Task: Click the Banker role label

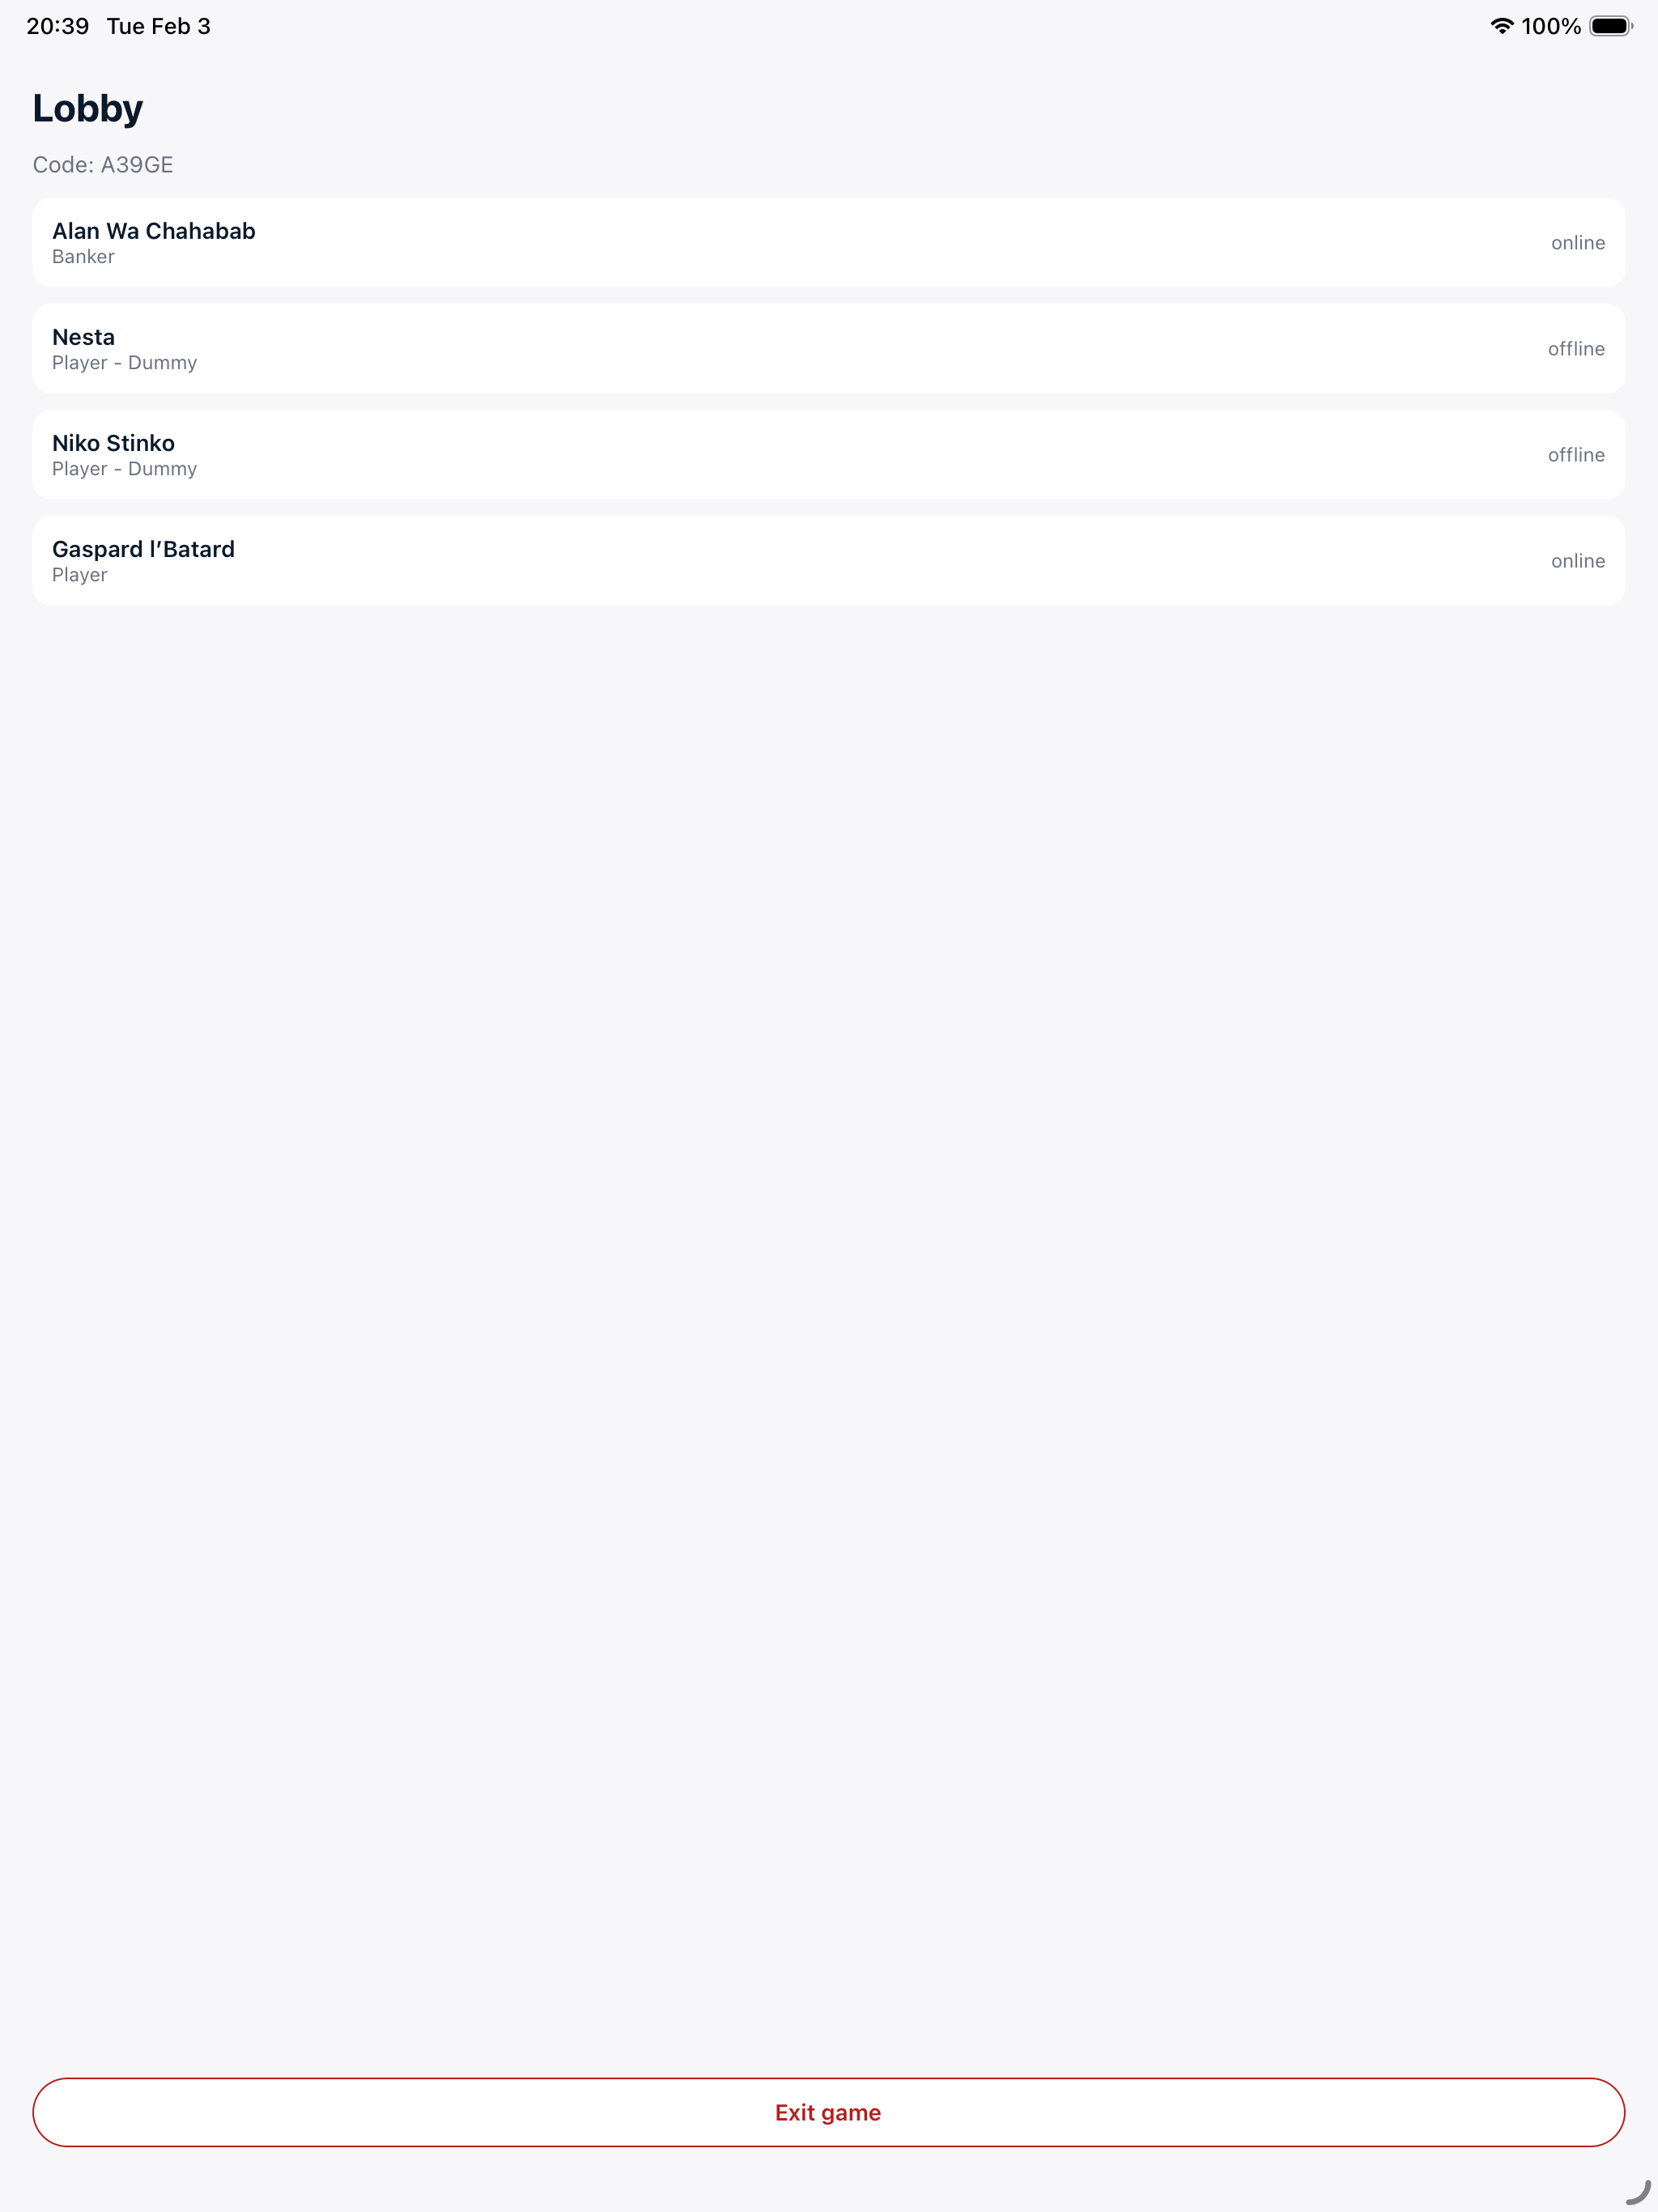Action: [83, 257]
